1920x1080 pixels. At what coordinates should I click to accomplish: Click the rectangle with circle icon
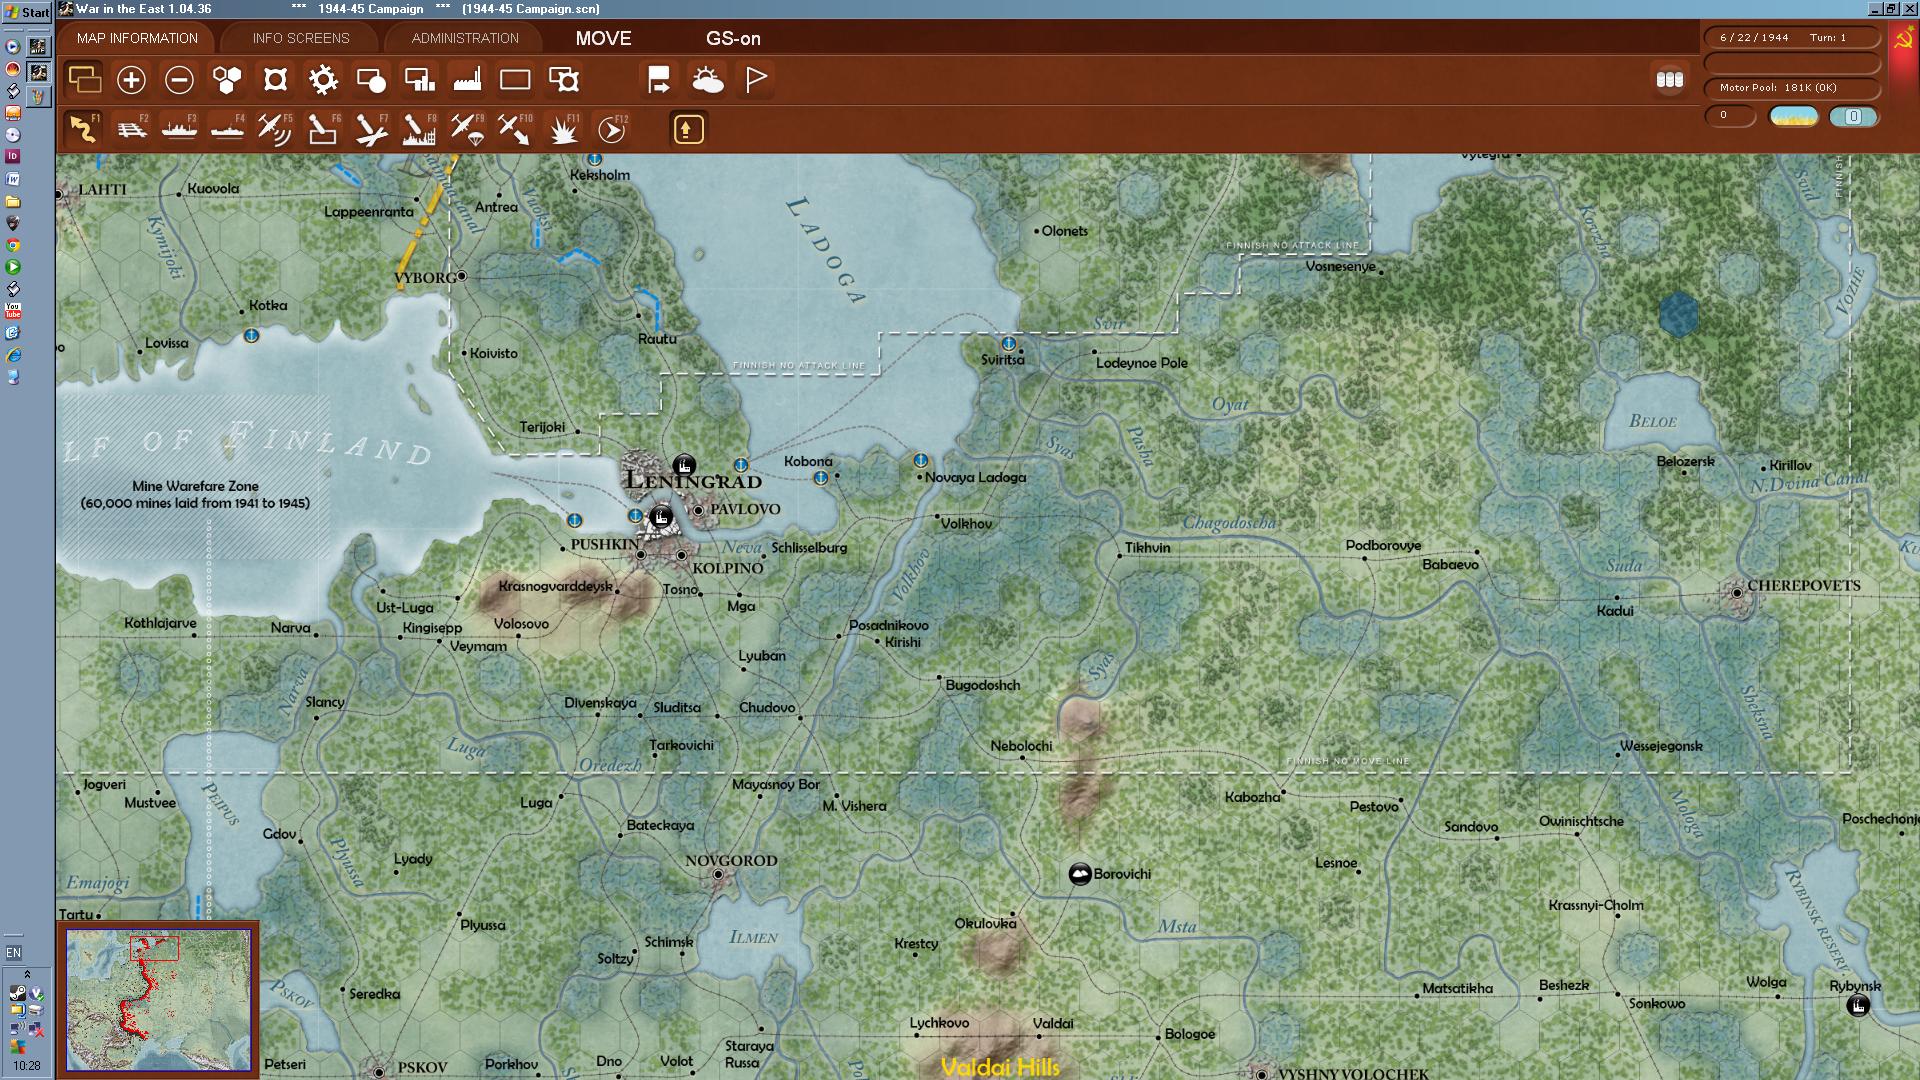(371, 80)
